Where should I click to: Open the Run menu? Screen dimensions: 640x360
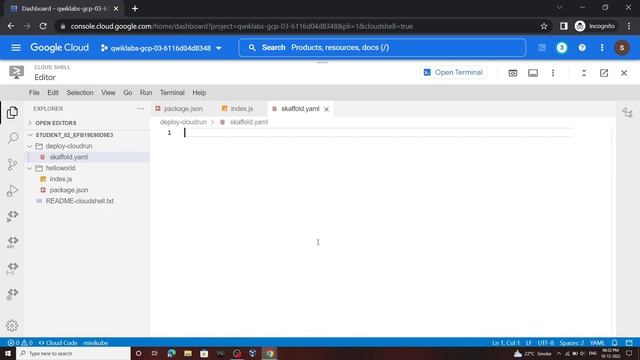point(146,93)
